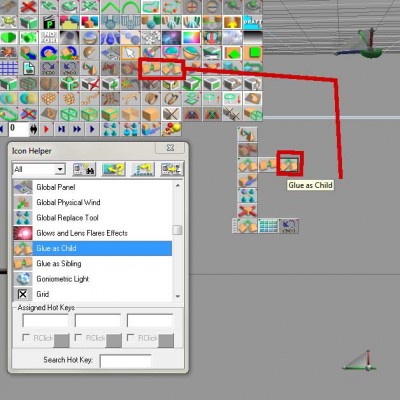Select Glue as Sibling list entry
Screen dimensions: 400x400
pos(92,264)
